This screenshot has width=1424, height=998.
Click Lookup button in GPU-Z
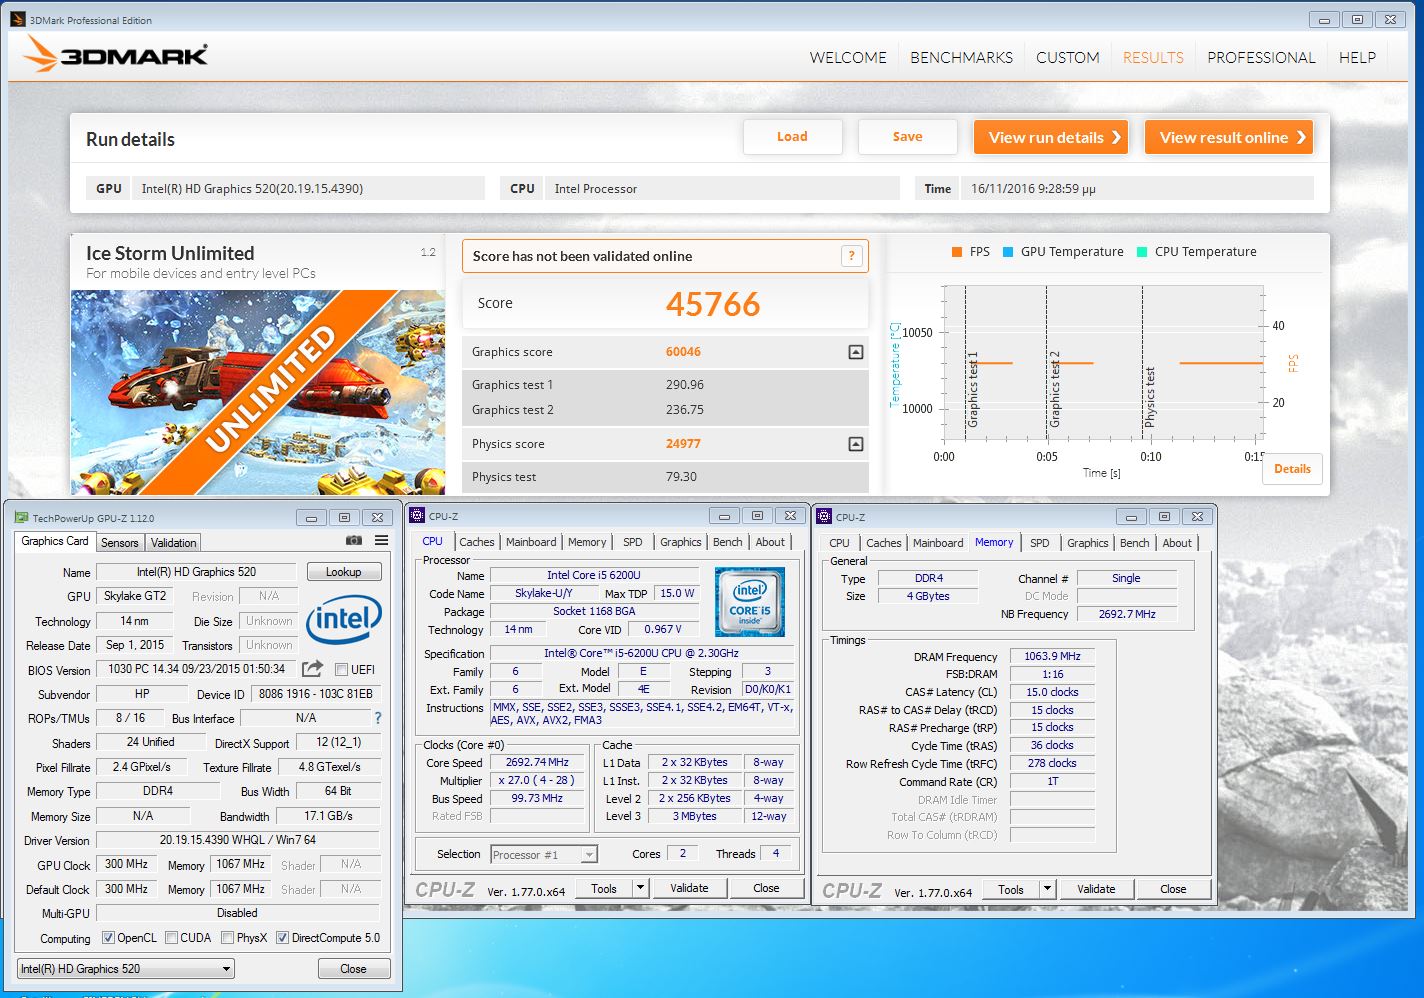tap(343, 572)
